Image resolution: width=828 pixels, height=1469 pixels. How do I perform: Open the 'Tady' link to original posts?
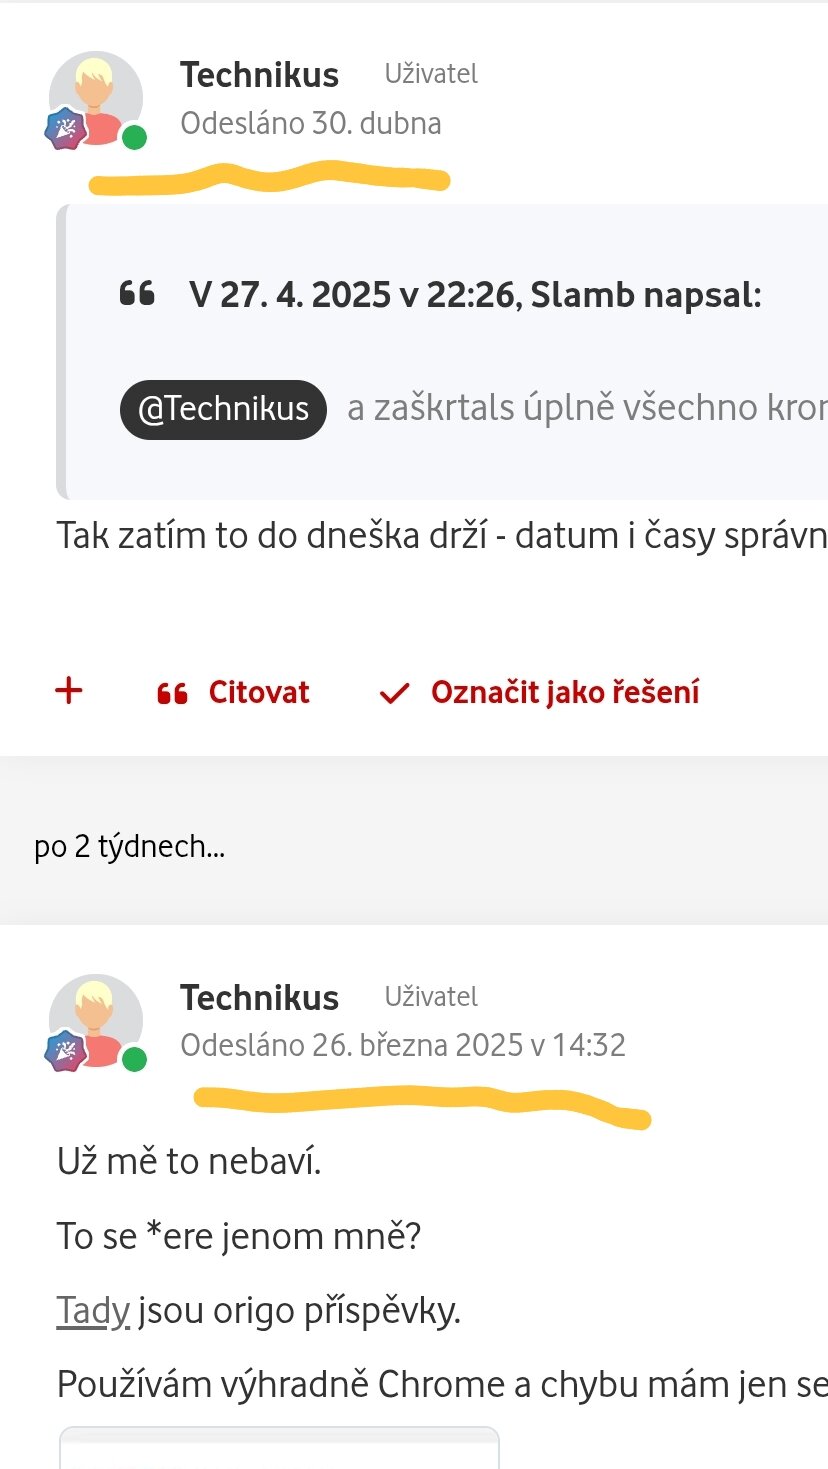(93, 1311)
